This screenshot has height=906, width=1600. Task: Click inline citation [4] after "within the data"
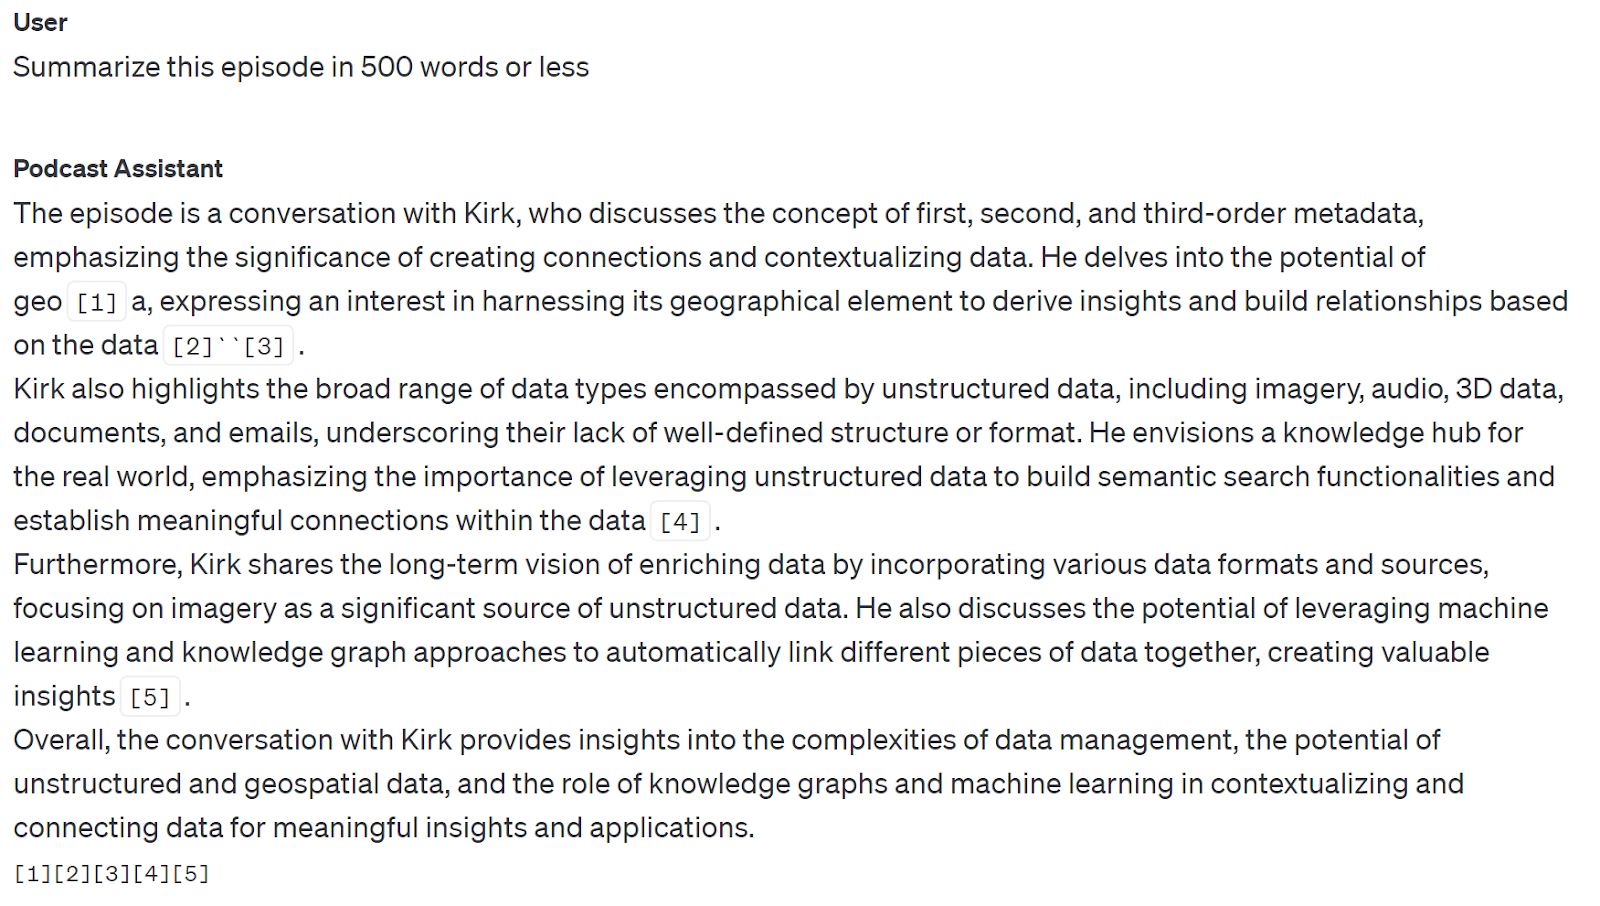coord(680,521)
